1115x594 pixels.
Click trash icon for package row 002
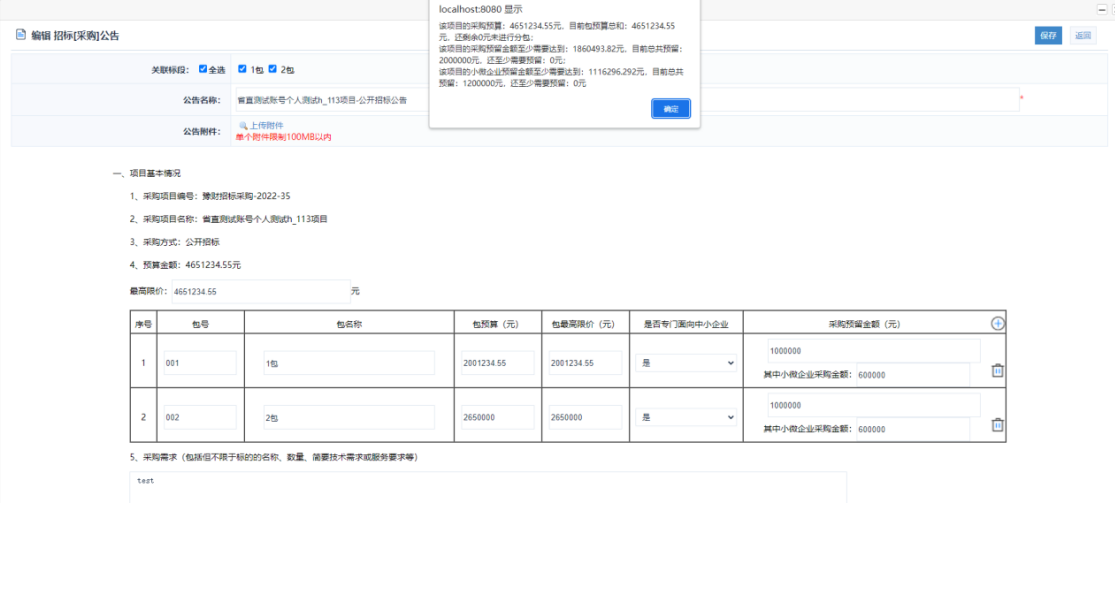point(997,425)
